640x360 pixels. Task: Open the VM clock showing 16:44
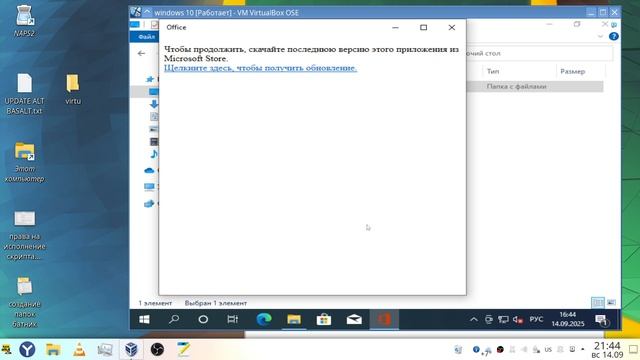tap(568, 319)
